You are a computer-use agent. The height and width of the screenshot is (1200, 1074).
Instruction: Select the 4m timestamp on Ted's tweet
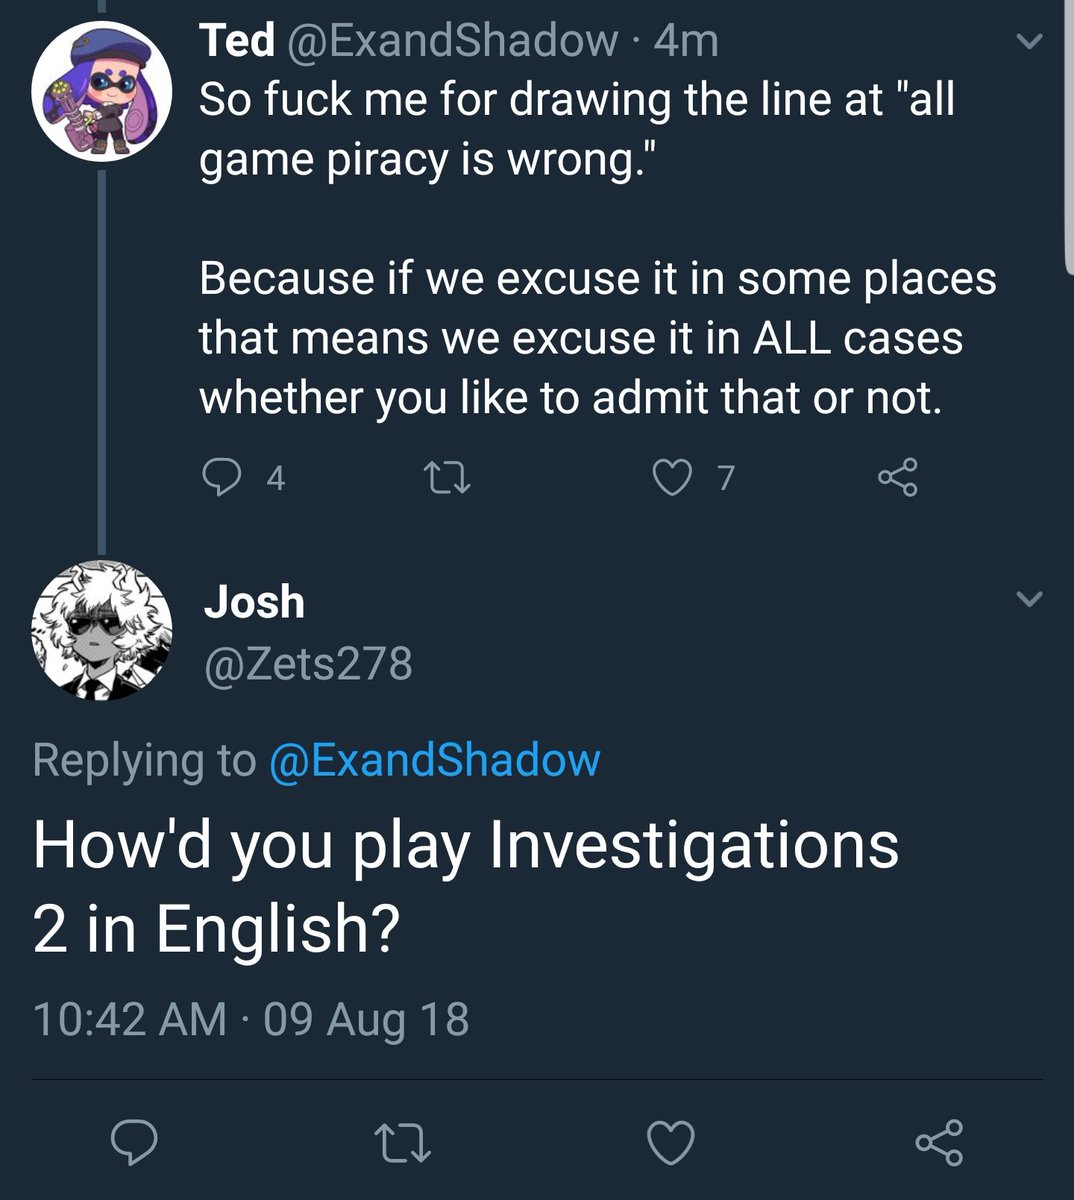click(685, 40)
